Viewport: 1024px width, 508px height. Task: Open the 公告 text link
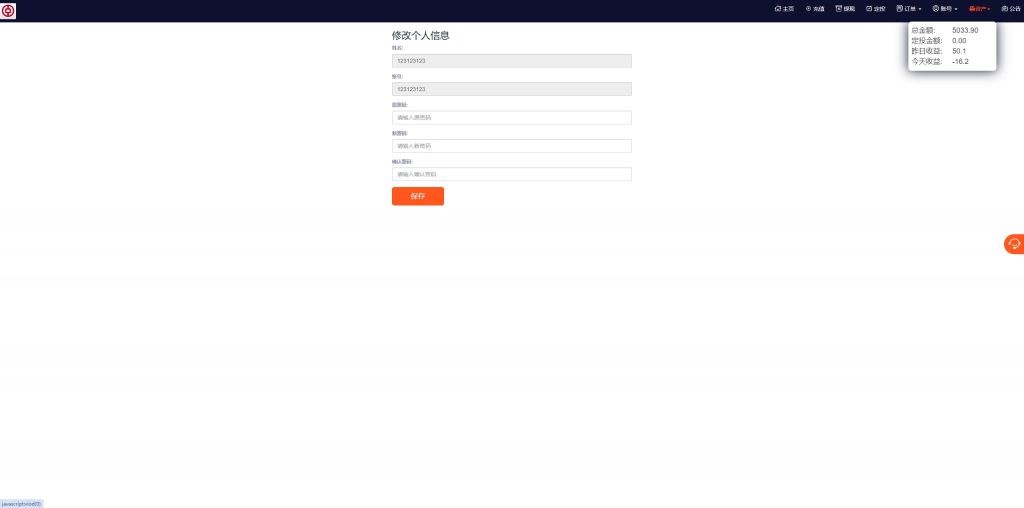1015,9
